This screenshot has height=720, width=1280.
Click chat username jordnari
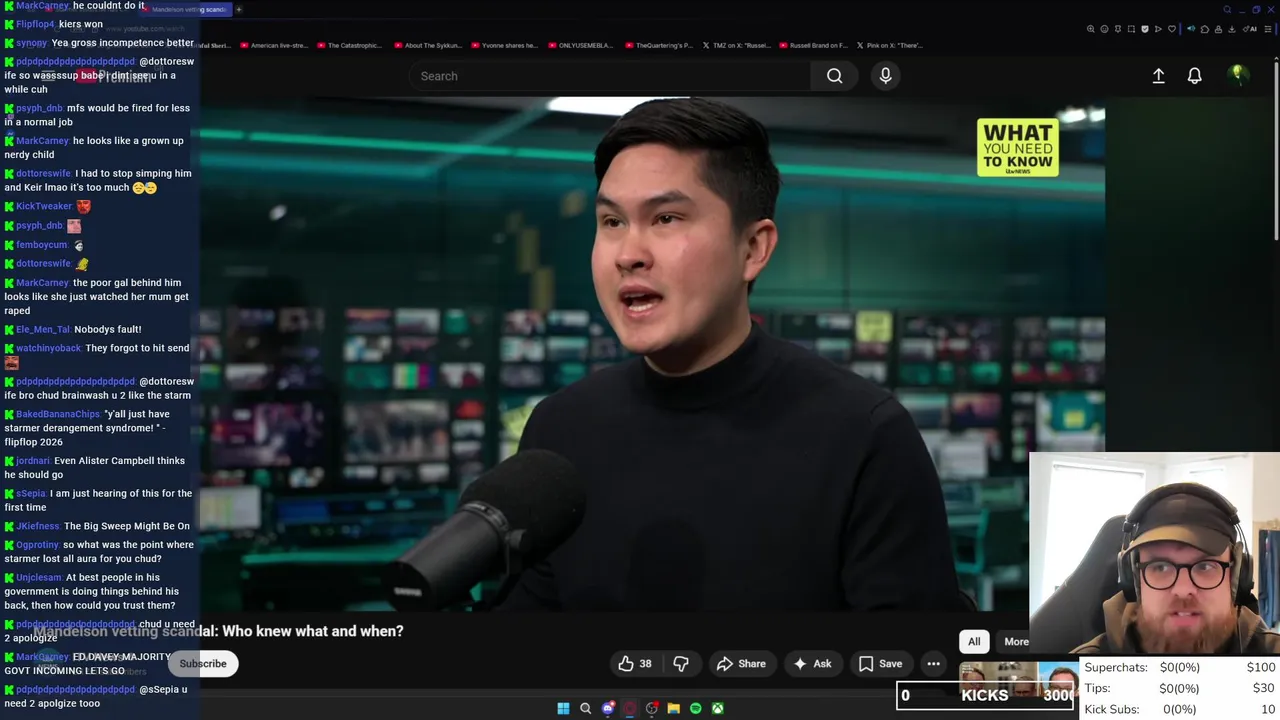[x=33, y=461]
